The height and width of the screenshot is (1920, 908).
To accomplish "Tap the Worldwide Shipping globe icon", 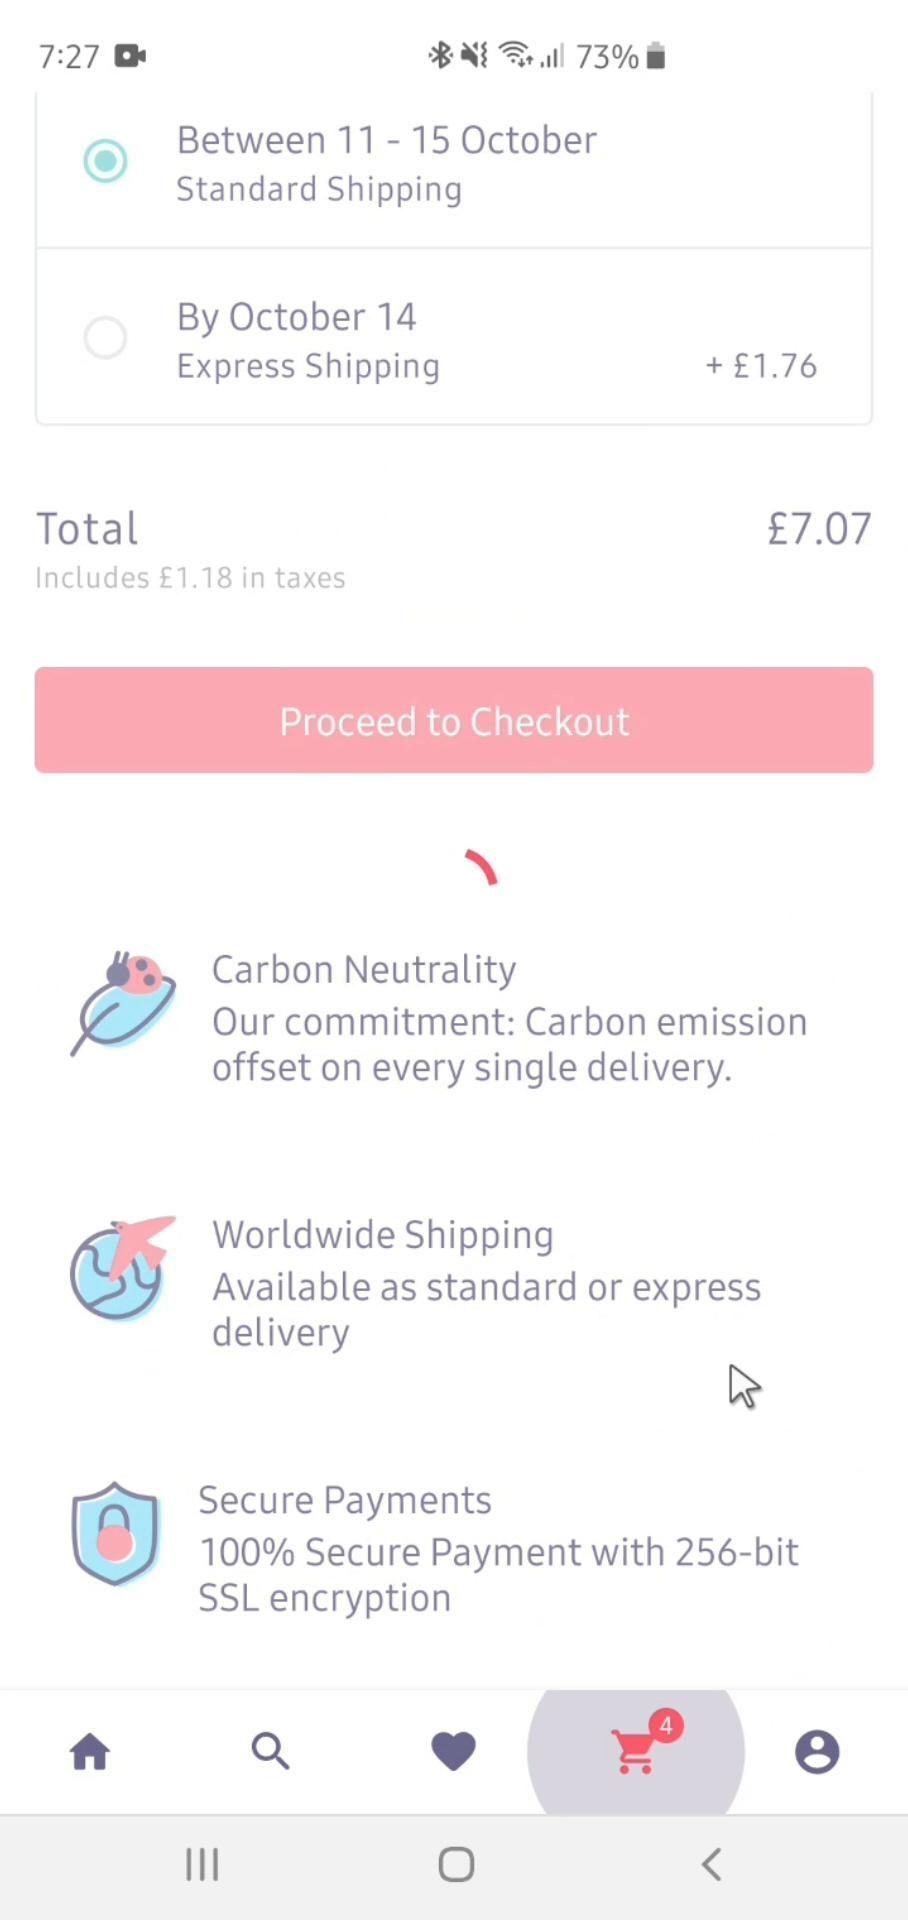I will 120,1269.
